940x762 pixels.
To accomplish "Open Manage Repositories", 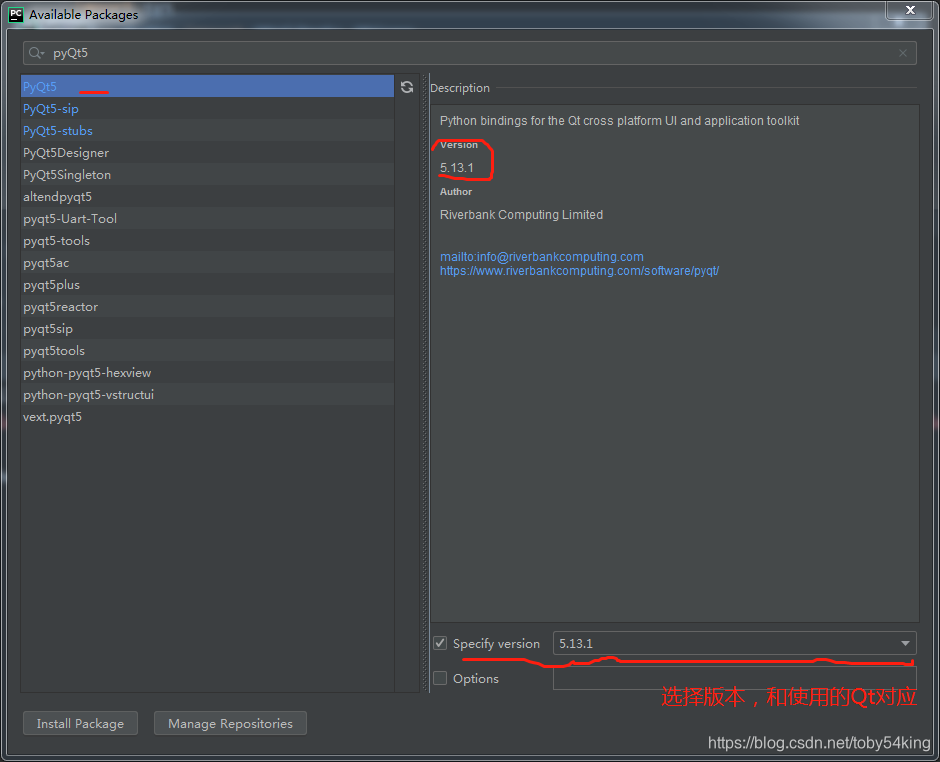I will (230, 723).
